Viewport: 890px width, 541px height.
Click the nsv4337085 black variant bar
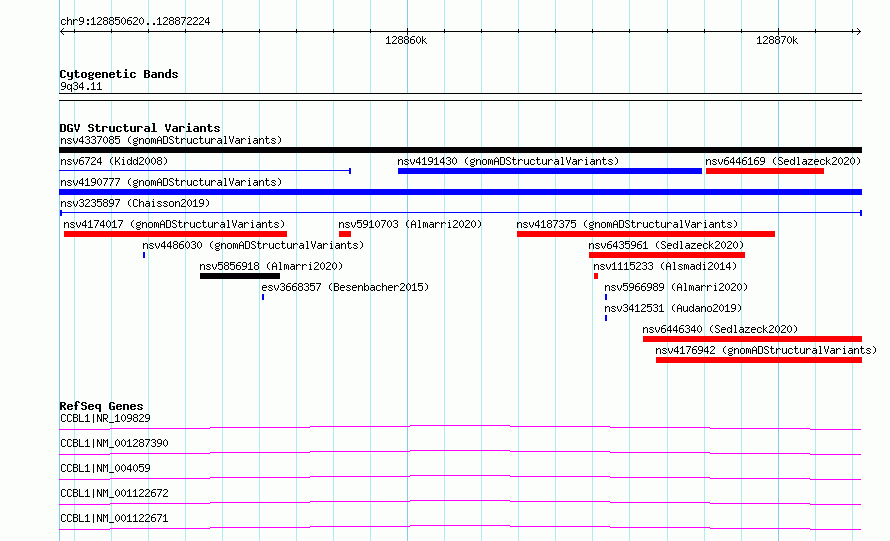(460, 150)
